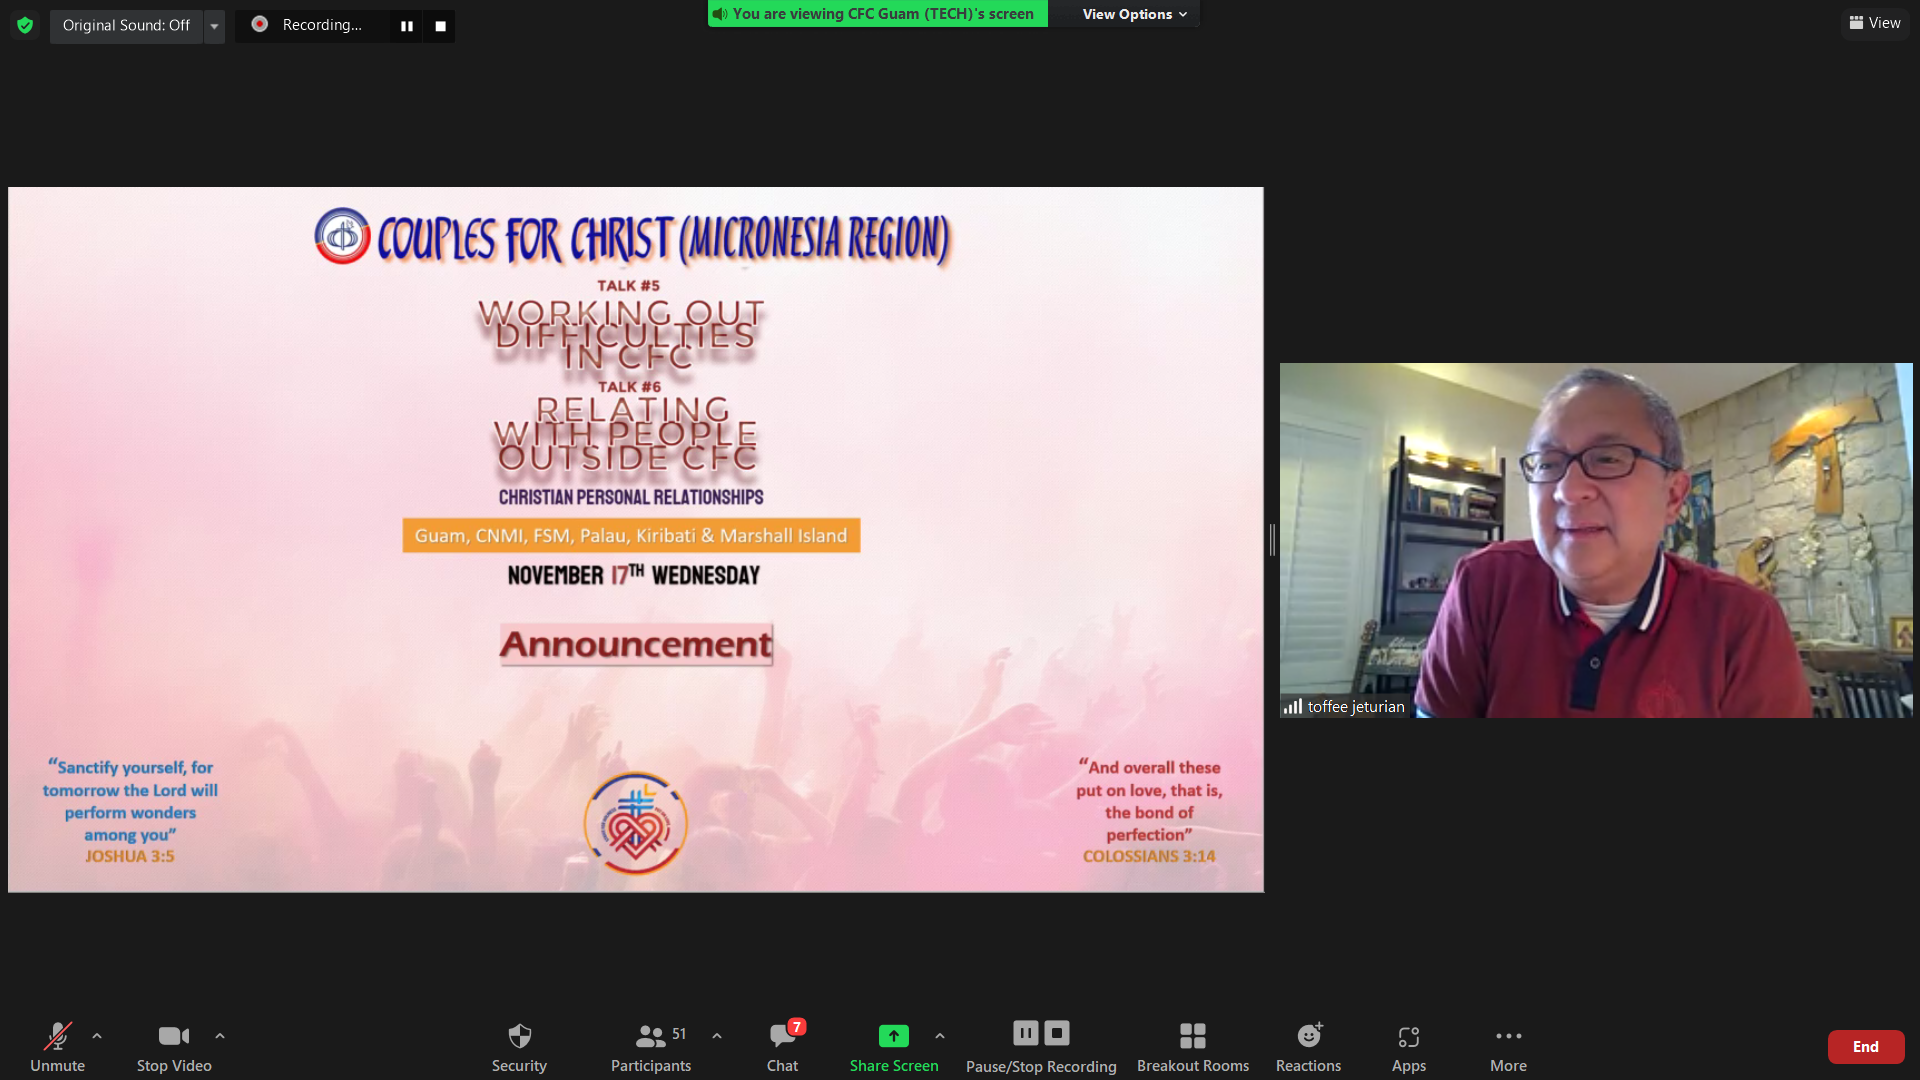
Task: Open the View Options dropdown
Action: pos(1134,14)
